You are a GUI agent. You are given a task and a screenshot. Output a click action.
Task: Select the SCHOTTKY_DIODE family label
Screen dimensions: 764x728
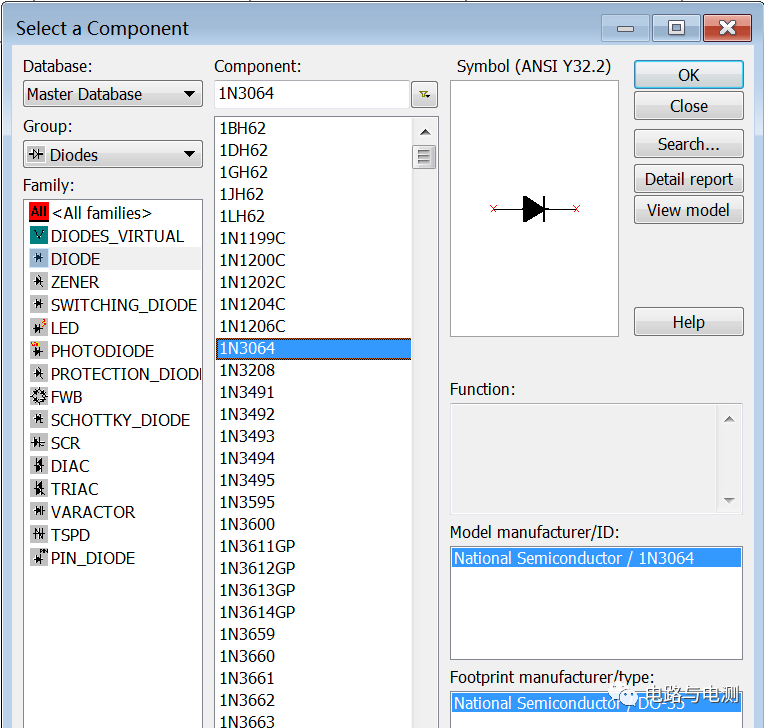click(120, 420)
